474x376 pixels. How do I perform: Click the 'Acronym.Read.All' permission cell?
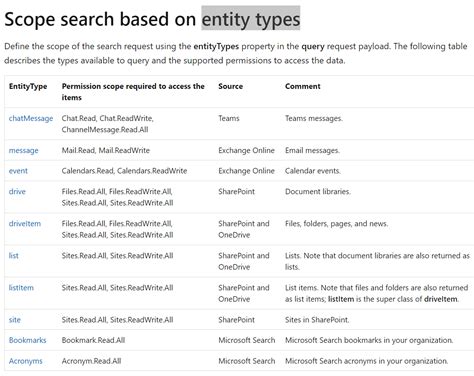[91, 361]
